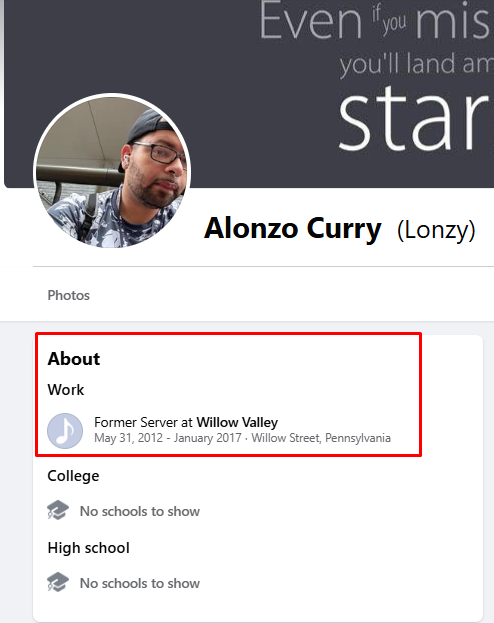Select the High school subsection heading
Screen dimensions: 494x623
88,548
